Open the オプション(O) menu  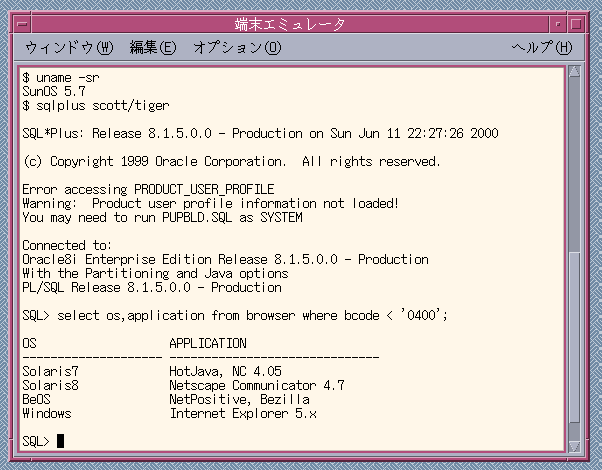[x=237, y=48]
